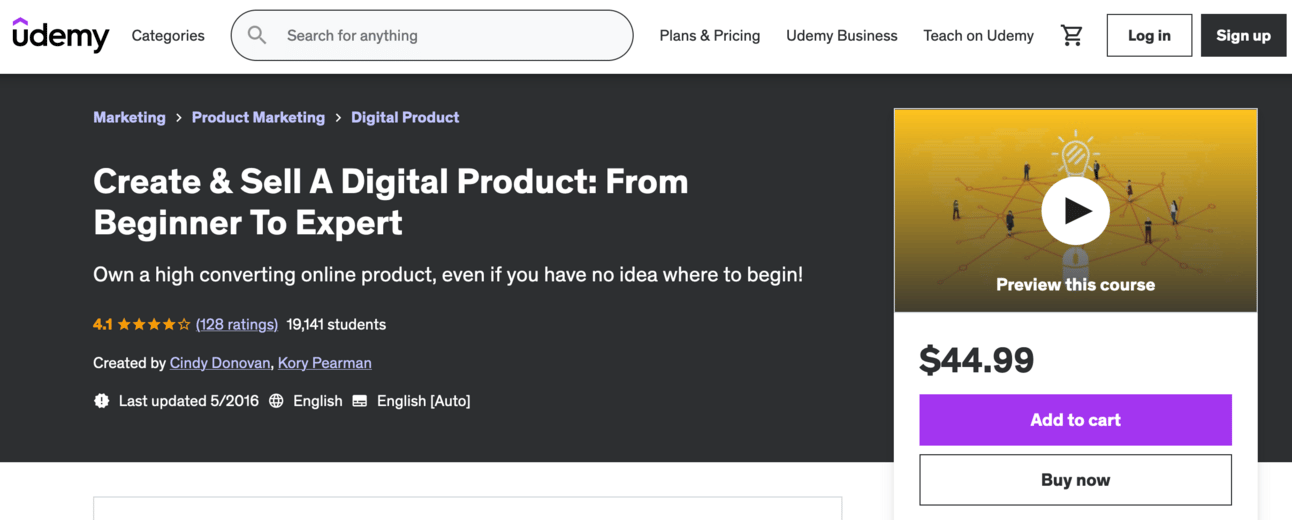Screen dimensions: 1292x520
Task: Click the Sign up button
Action: click(x=1243, y=36)
